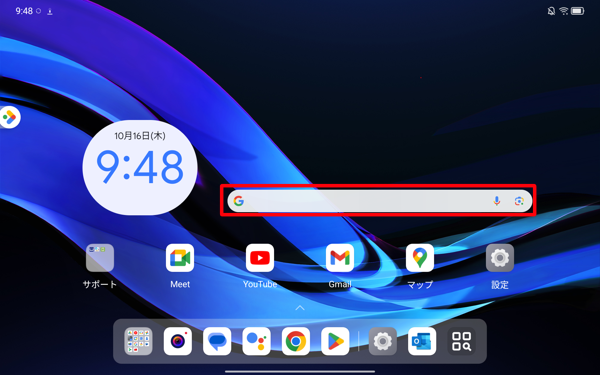The height and width of the screenshot is (375, 600).
Task: Open the サポート folder
Action: point(100,258)
